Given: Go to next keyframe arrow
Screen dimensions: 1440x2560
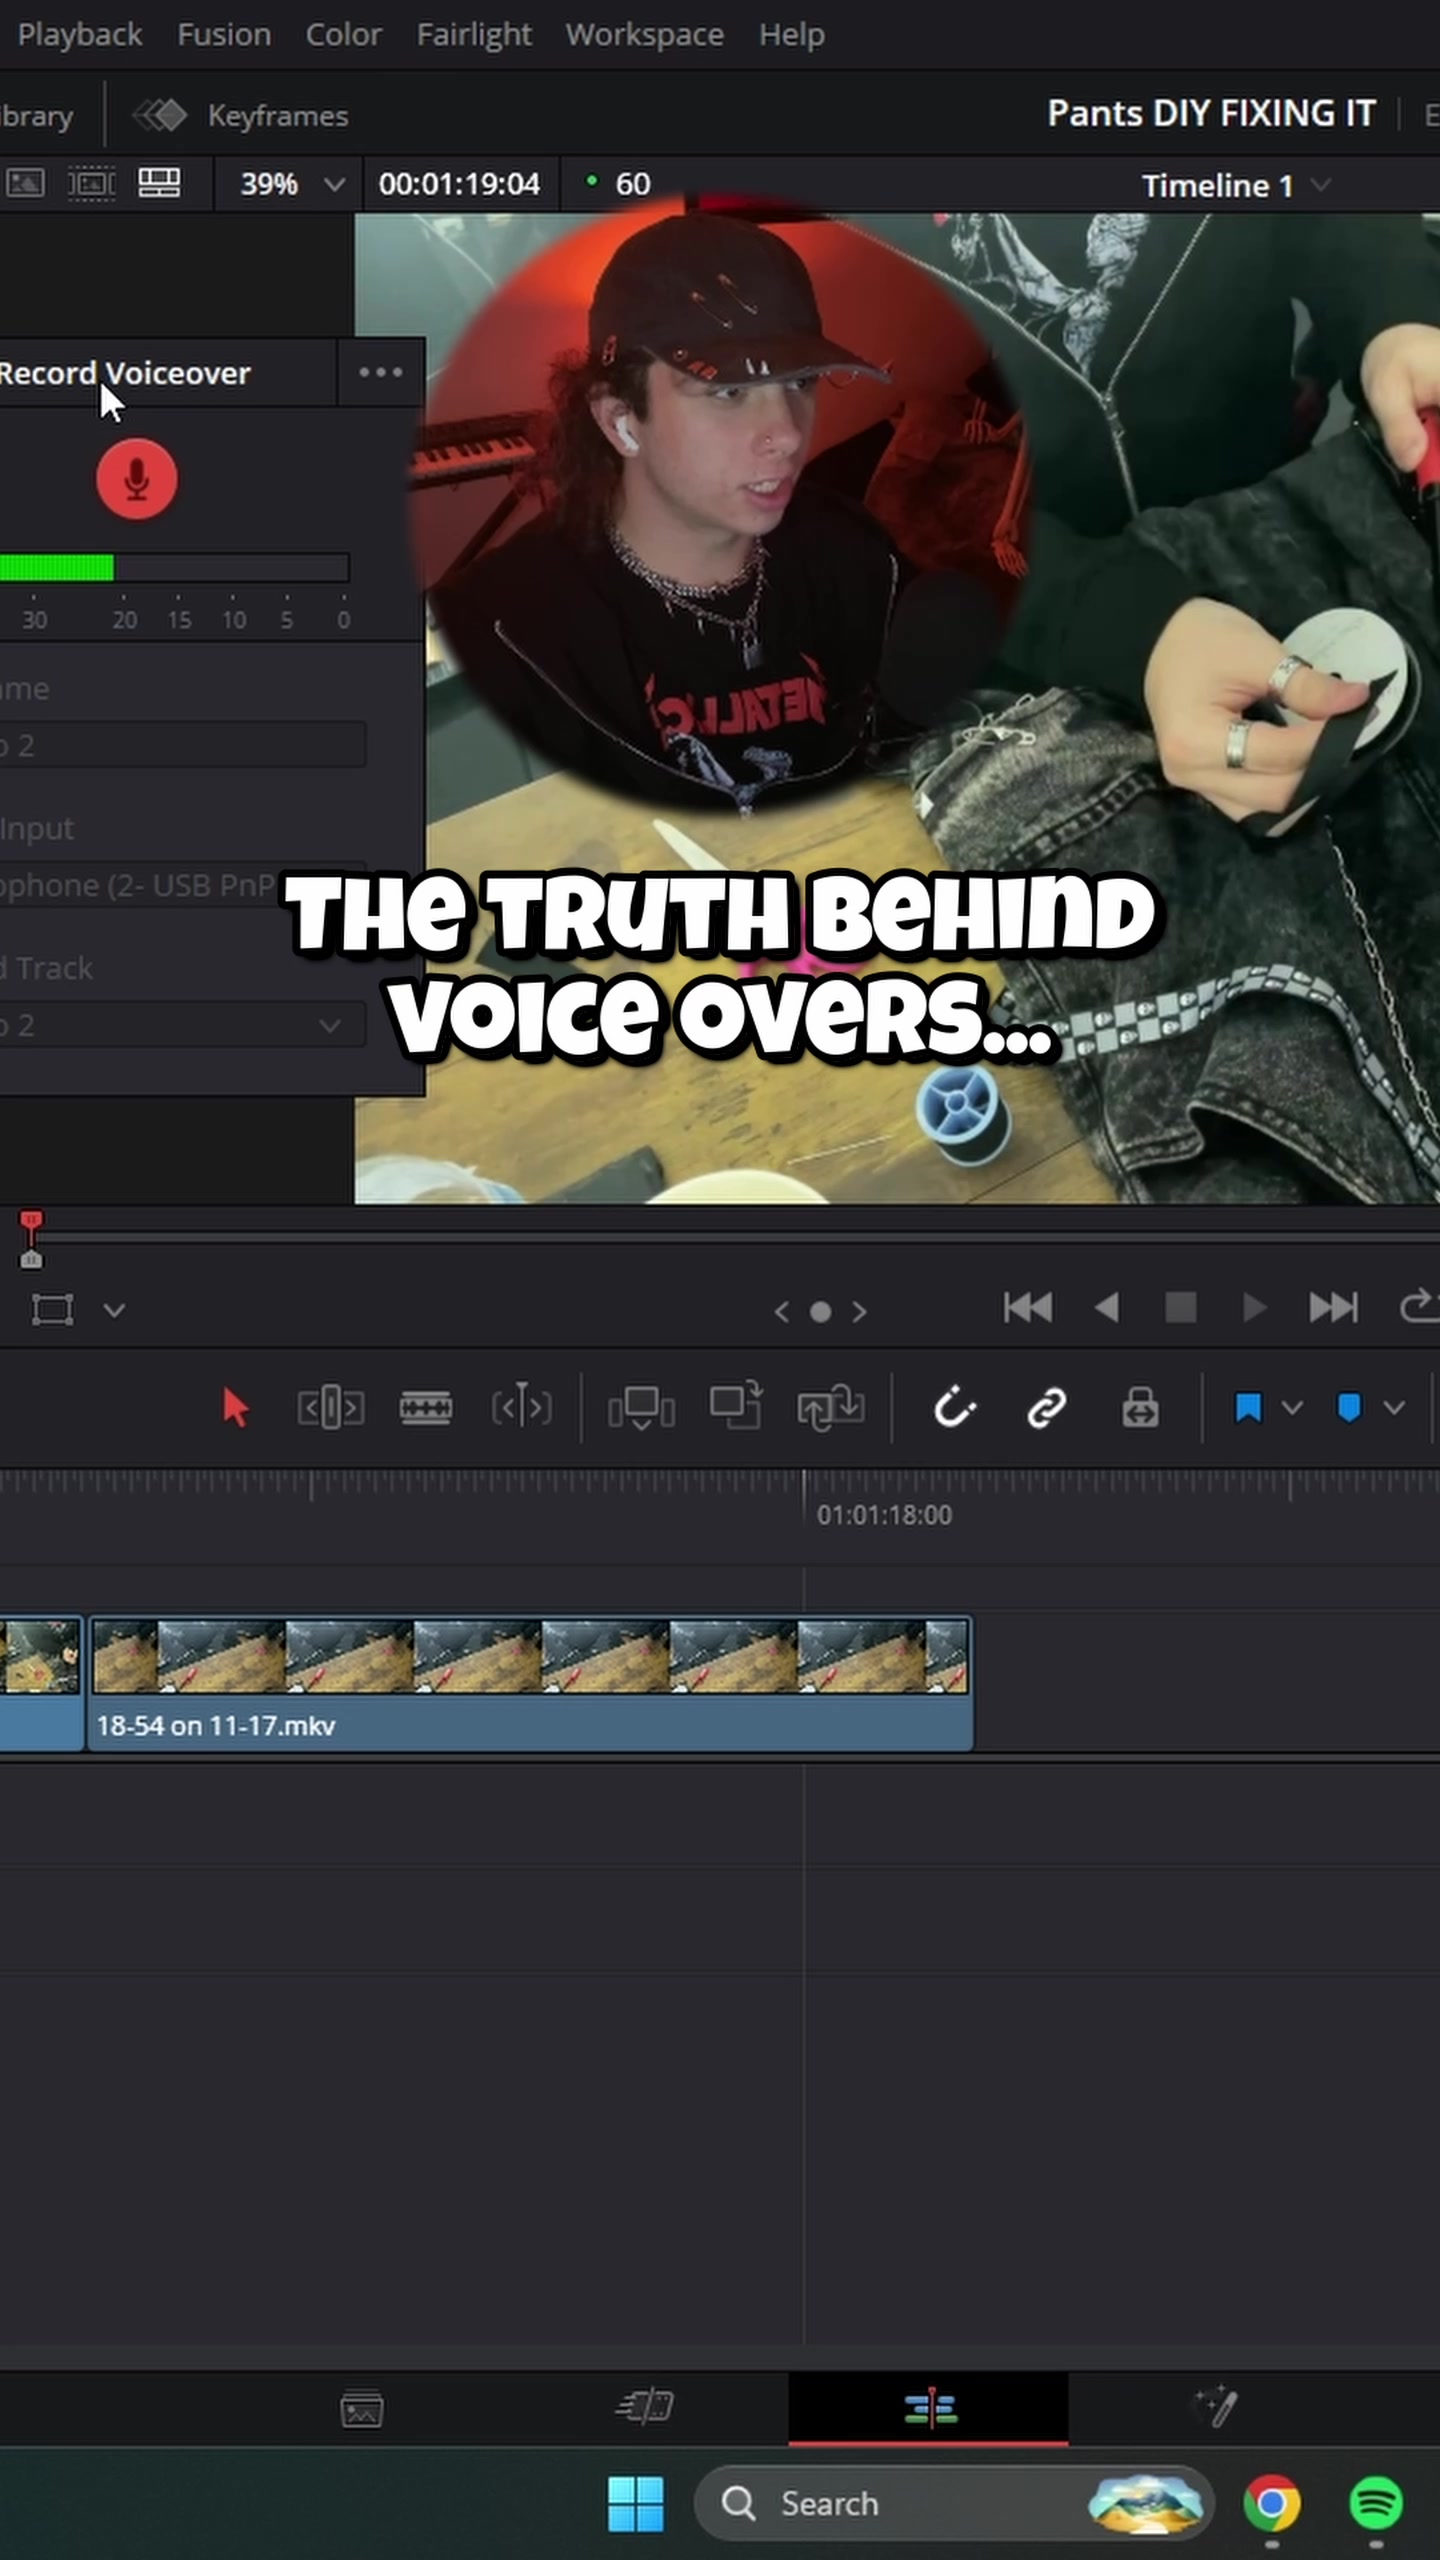Looking at the screenshot, I should pos(859,1311).
